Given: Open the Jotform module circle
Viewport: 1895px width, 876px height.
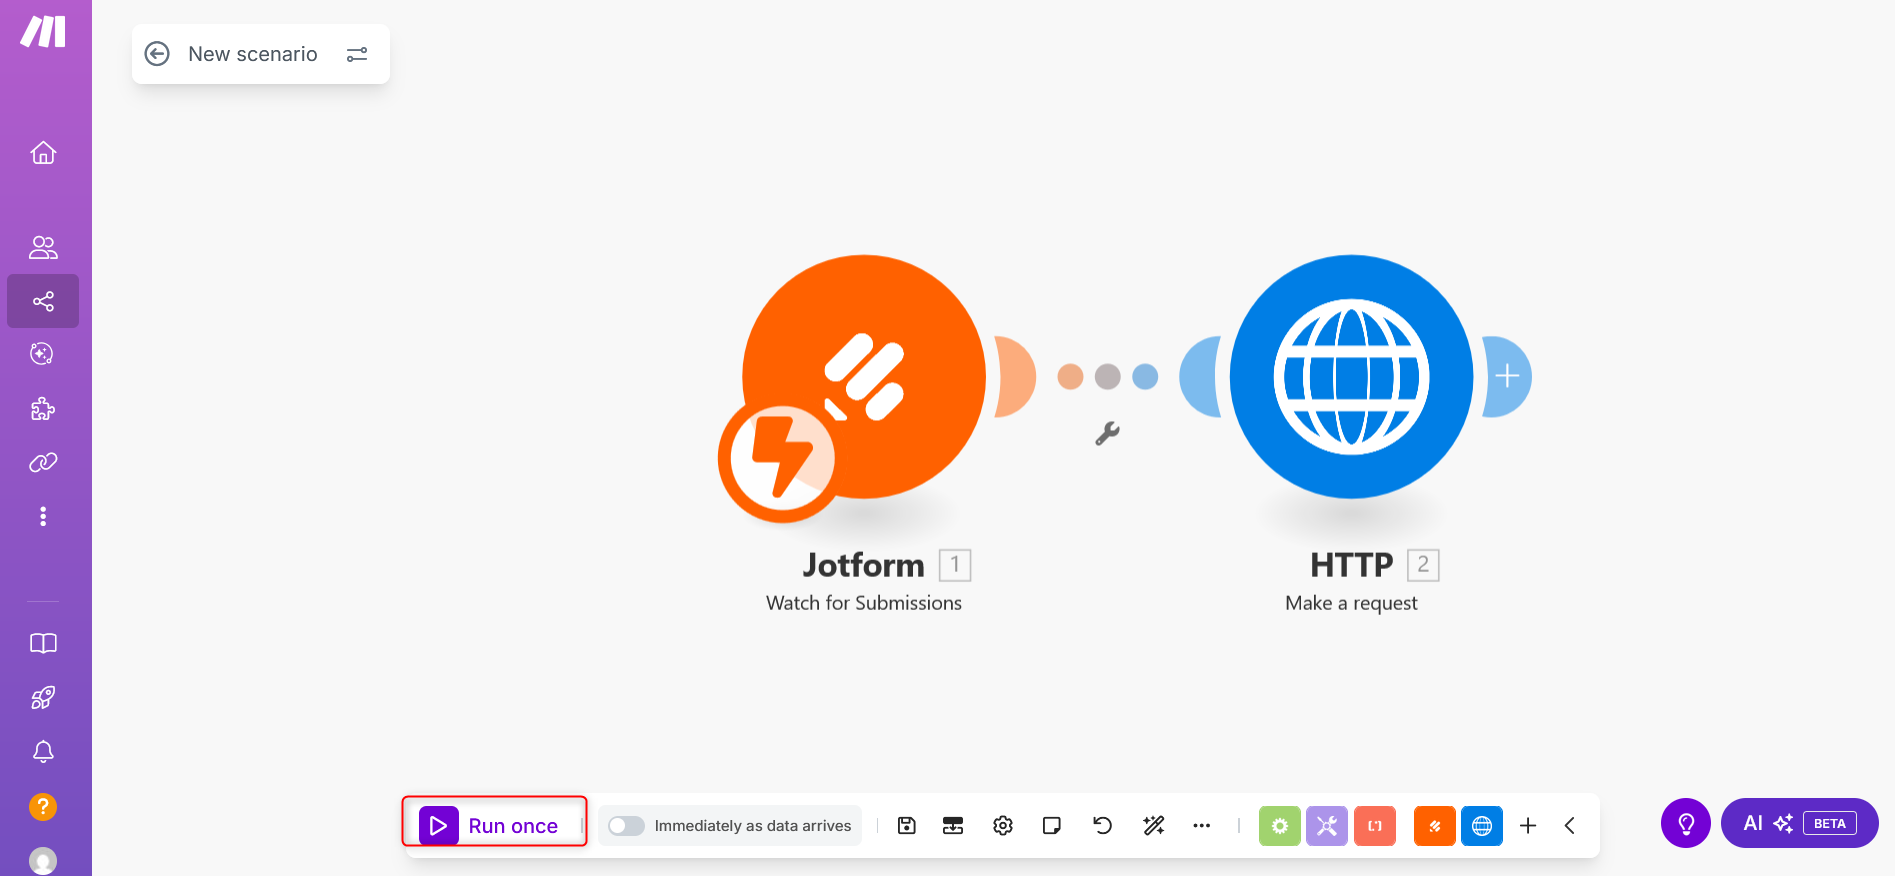Looking at the screenshot, I should click(864, 377).
